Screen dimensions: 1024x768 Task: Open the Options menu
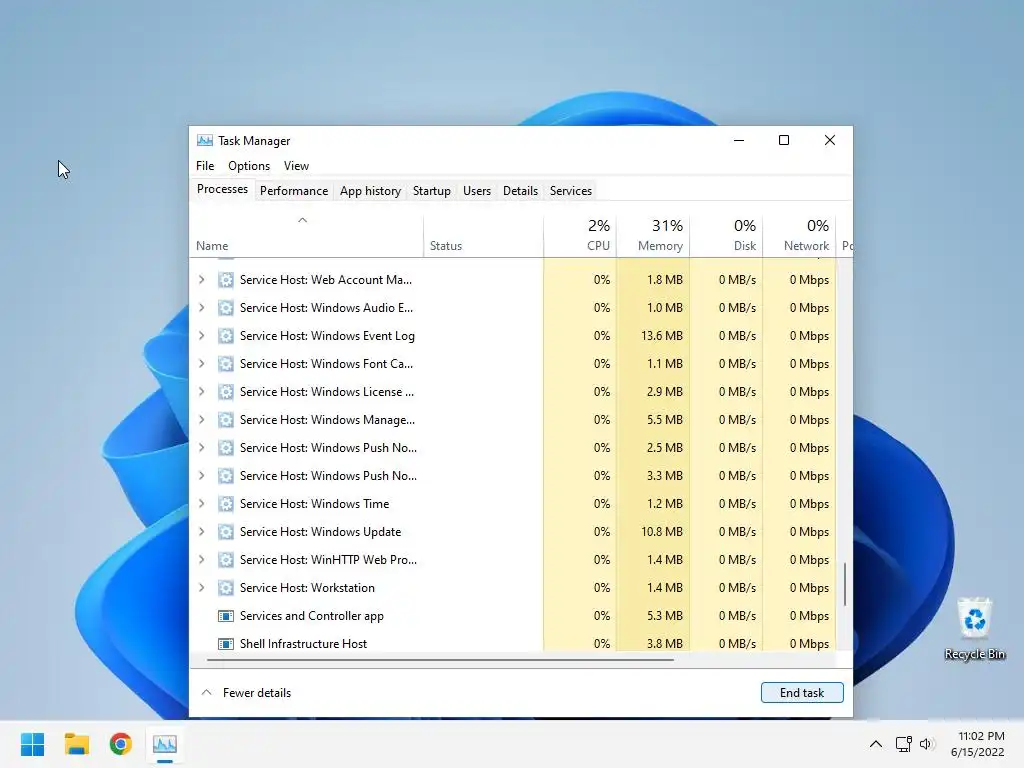point(249,166)
